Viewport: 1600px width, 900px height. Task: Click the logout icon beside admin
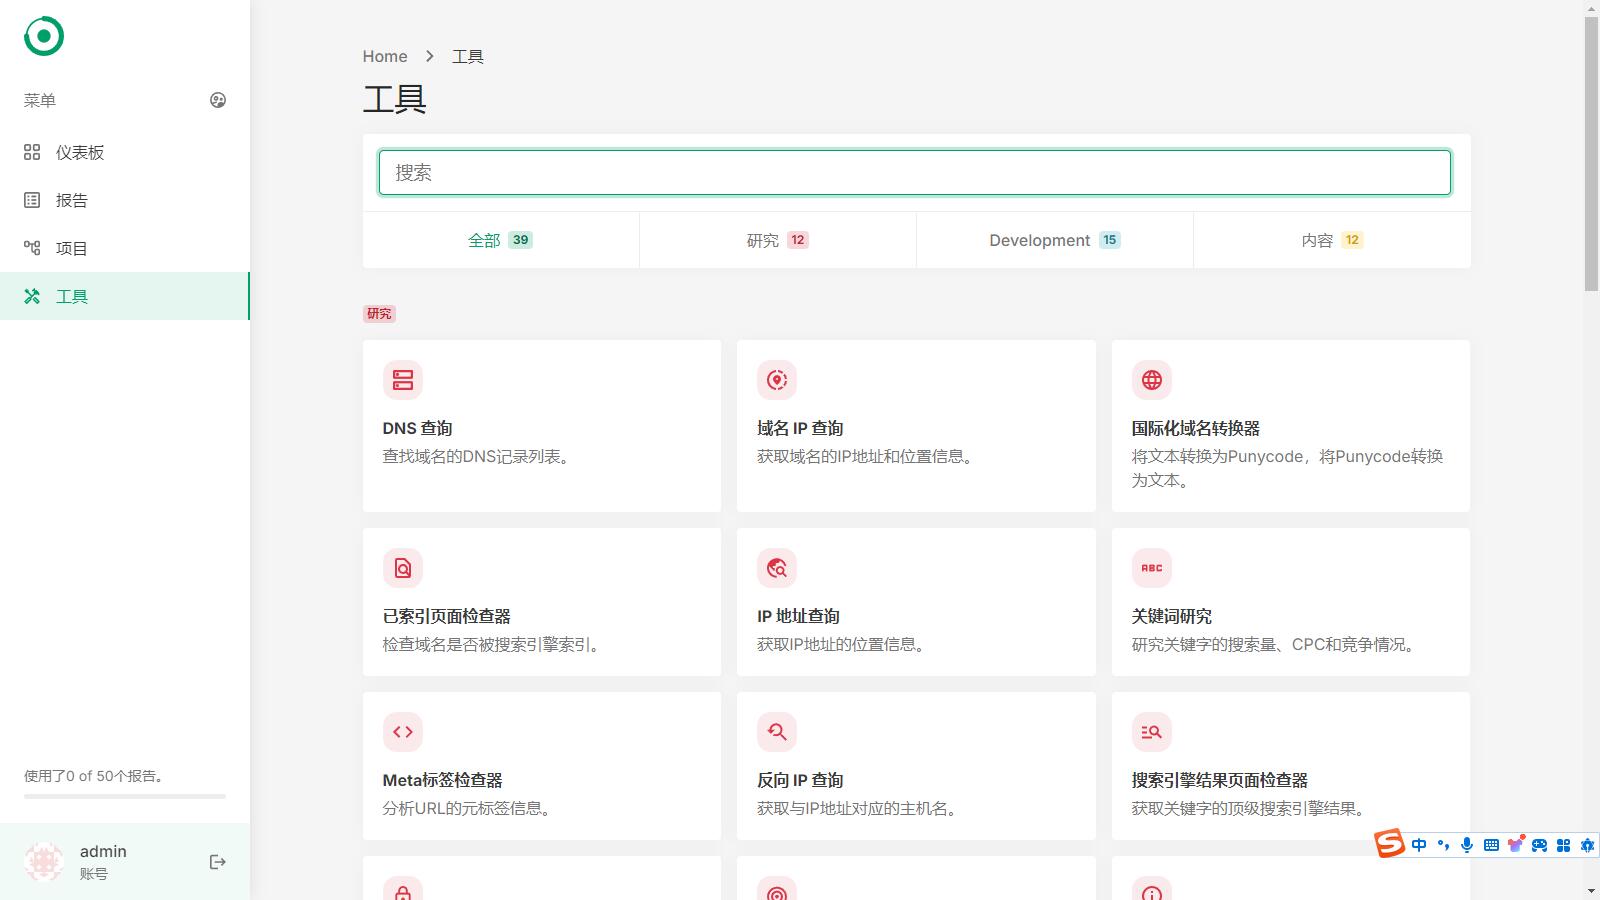click(x=218, y=862)
